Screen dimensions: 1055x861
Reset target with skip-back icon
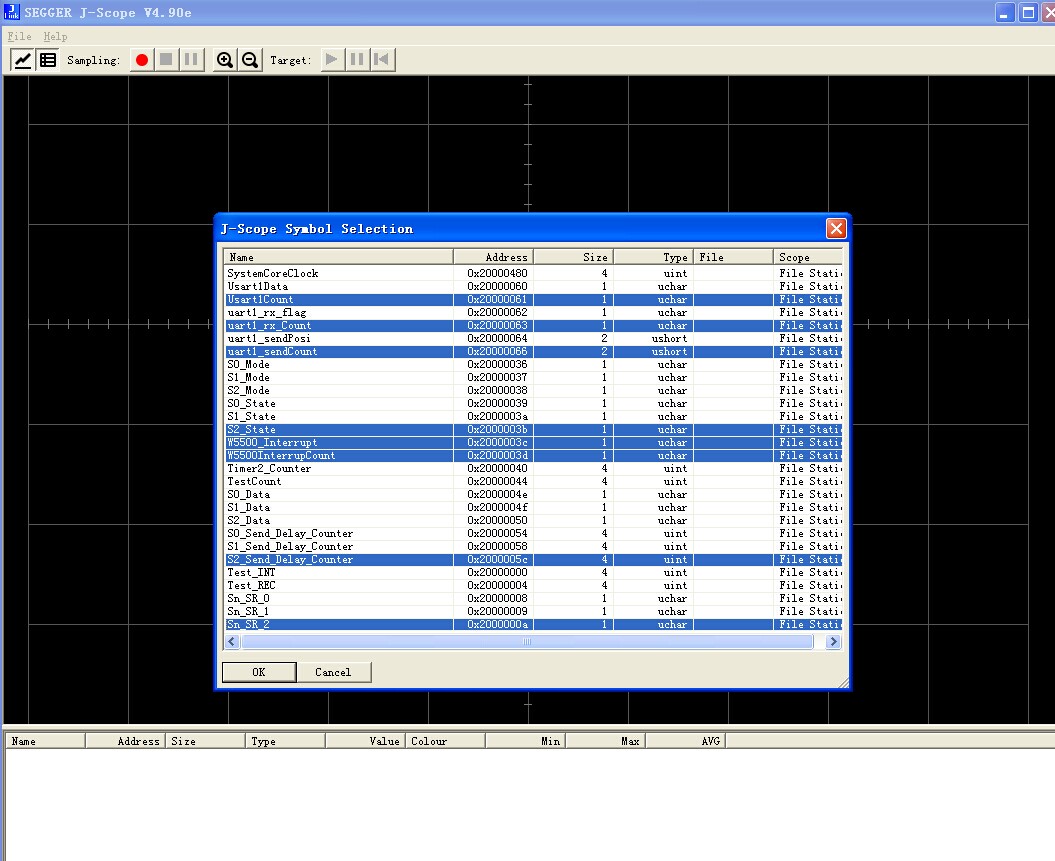381,60
